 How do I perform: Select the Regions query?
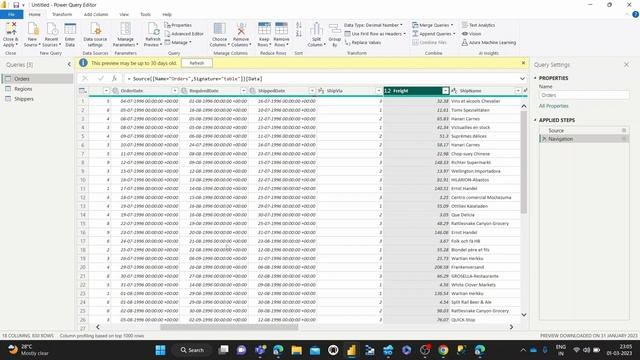pyautogui.click(x=38, y=89)
